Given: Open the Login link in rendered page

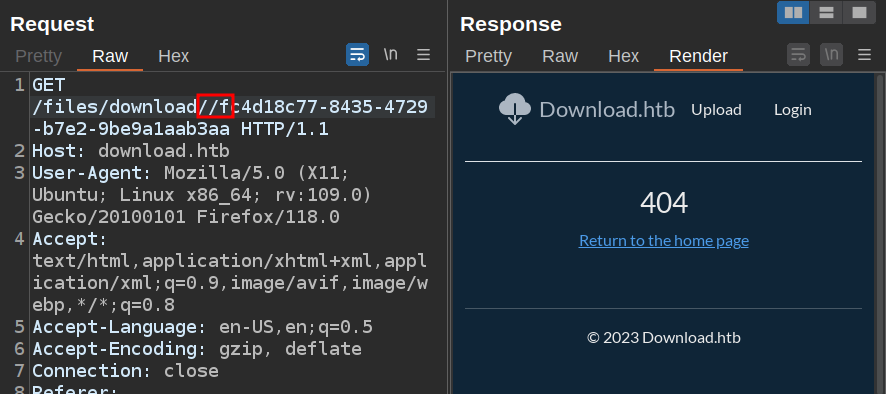Looking at the screenshot, I should [x=792, y=110].
